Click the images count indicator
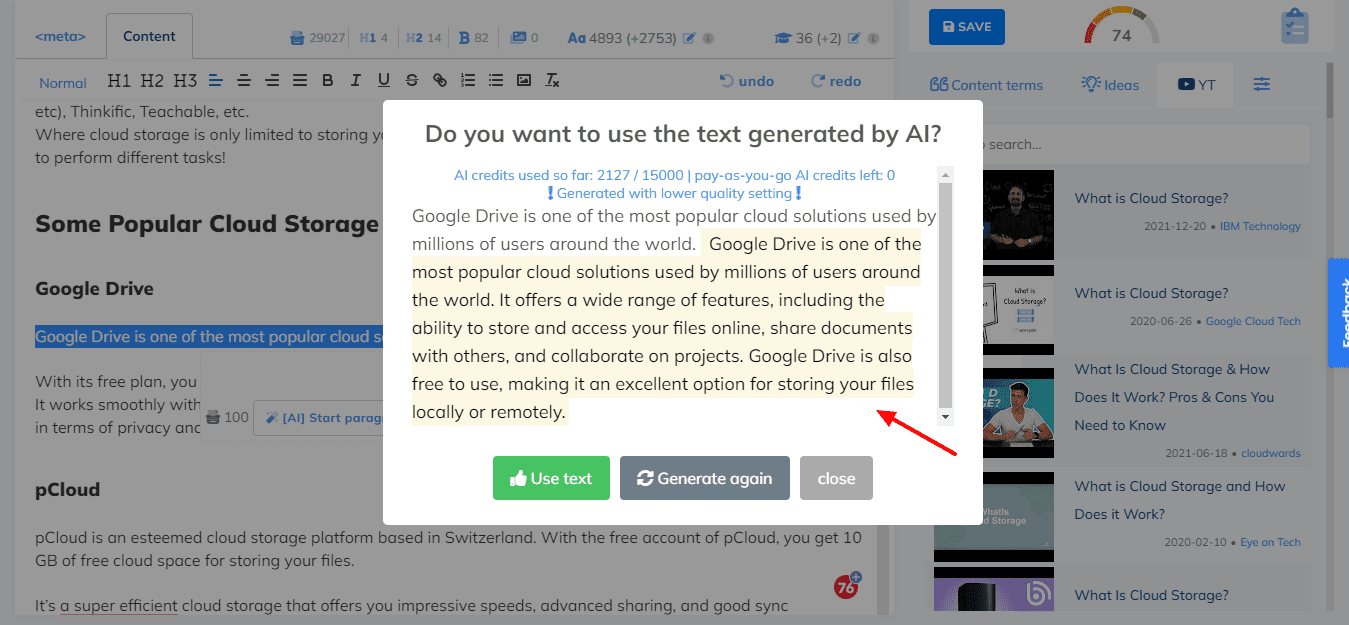The height and width of the screenshot is (625, 1349). (524, 38)
